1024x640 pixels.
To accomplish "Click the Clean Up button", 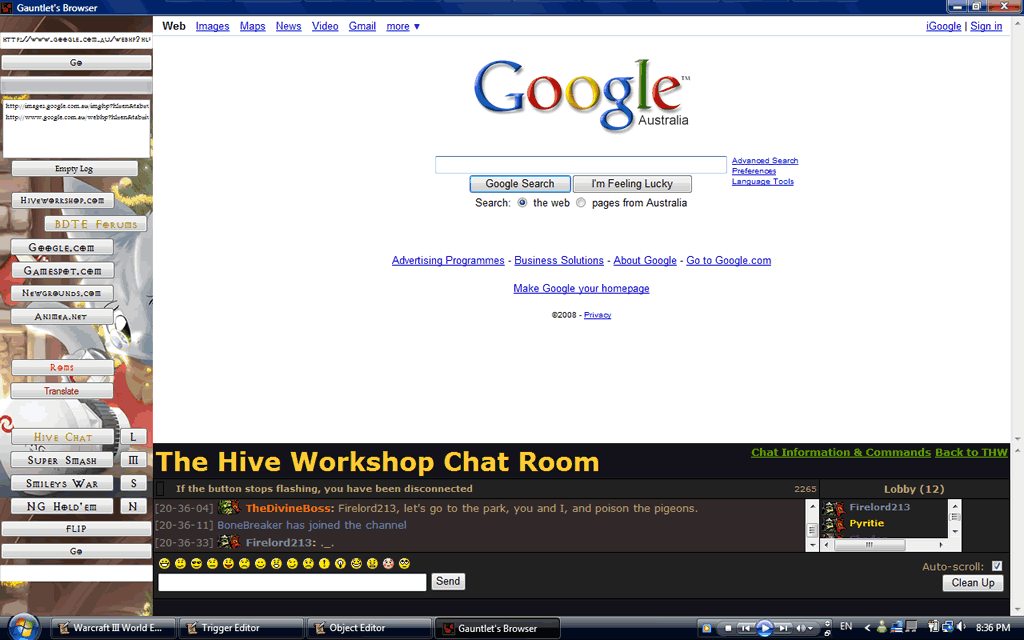I will [x=972, y=583].
